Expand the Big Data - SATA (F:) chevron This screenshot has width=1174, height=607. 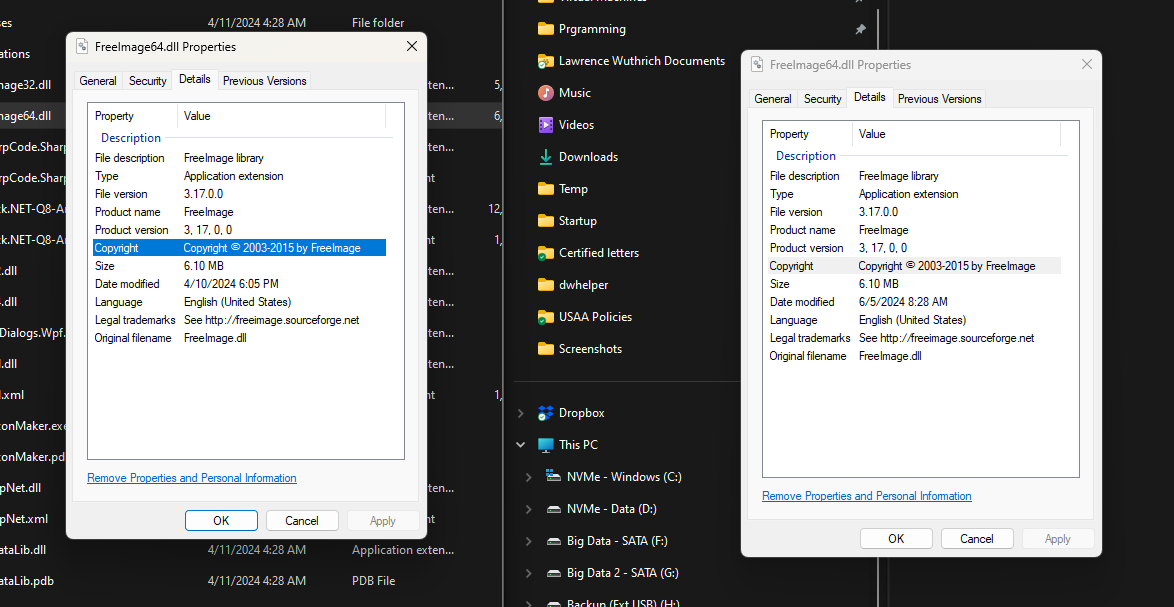529,541
